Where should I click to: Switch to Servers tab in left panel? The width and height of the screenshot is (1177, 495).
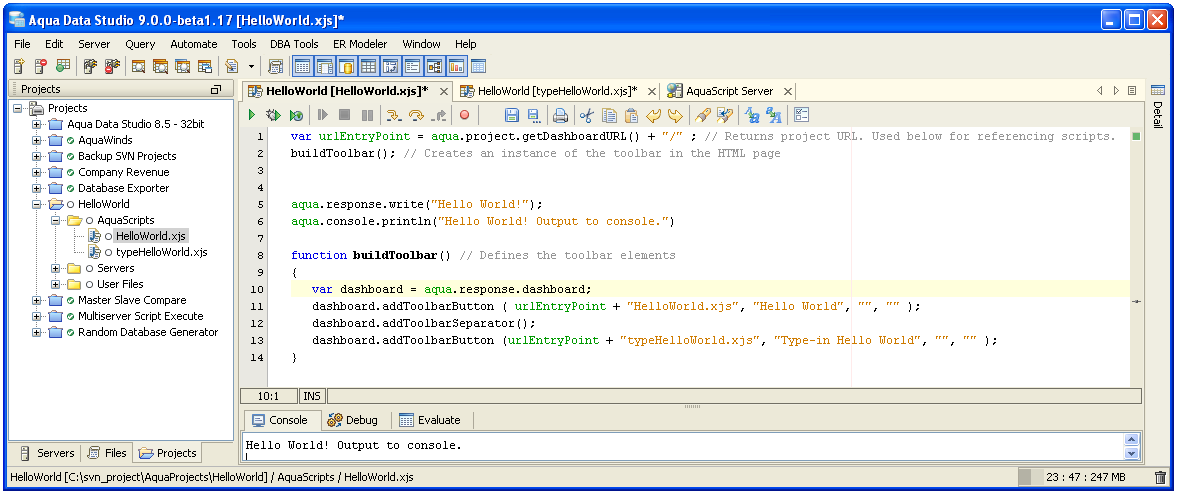point(48,453)
